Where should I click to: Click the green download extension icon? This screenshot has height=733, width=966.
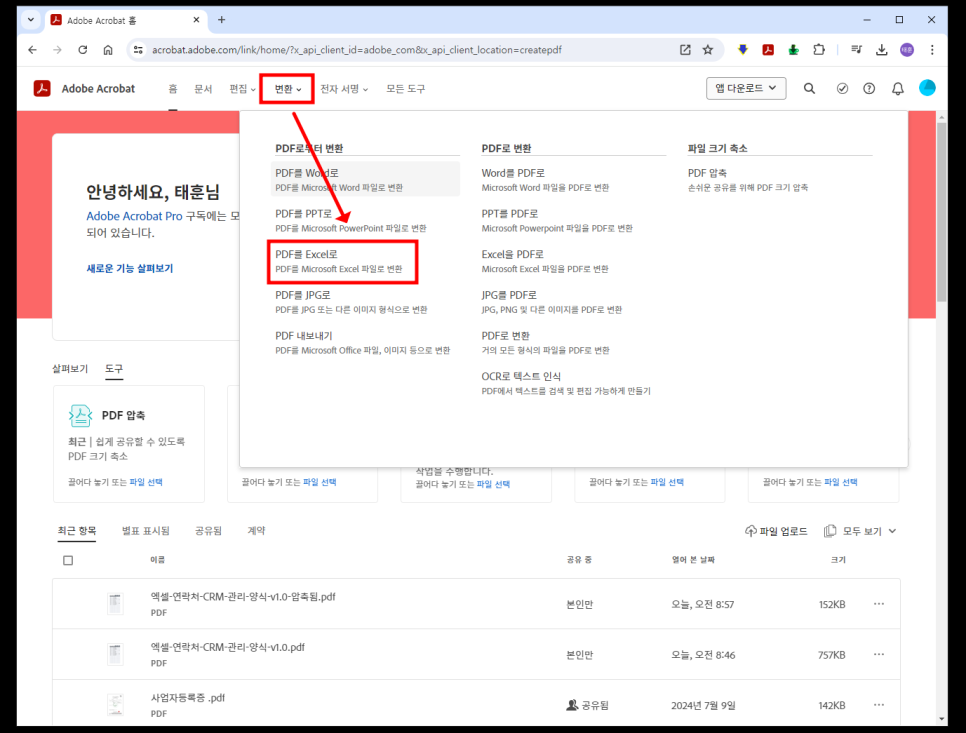click(794, 50)
